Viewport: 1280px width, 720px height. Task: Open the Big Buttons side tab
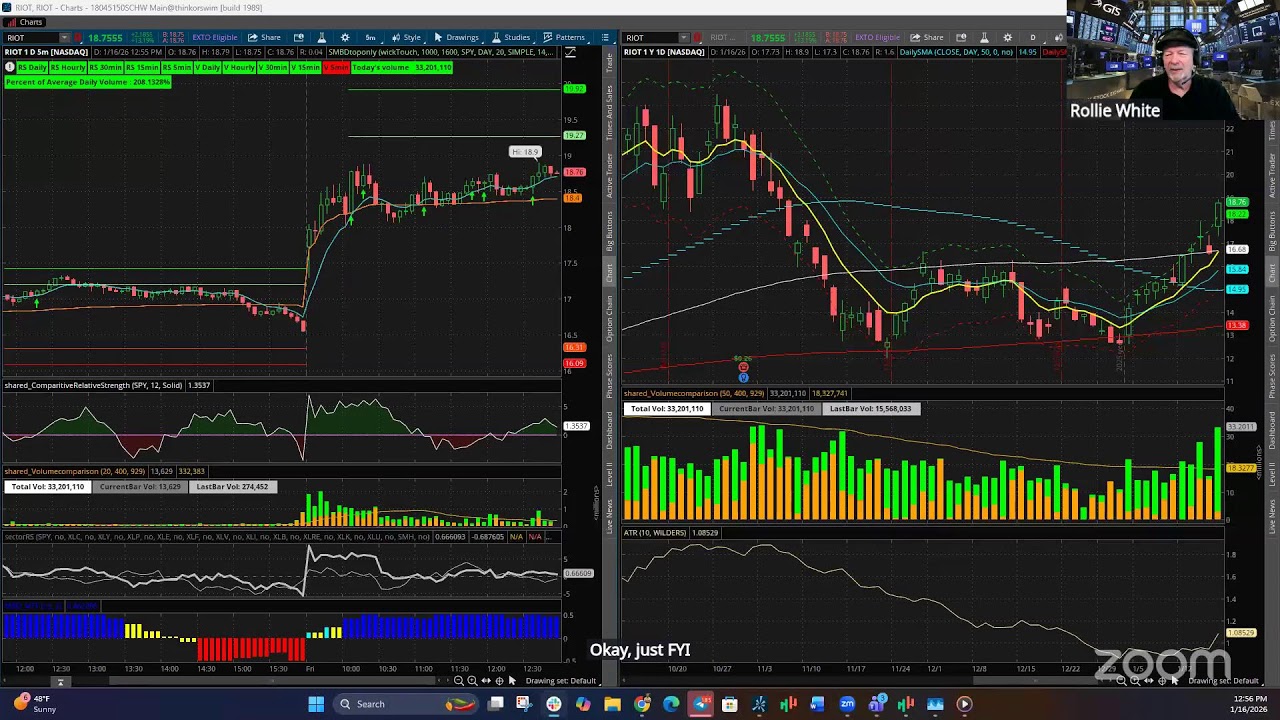pos(610,232)
